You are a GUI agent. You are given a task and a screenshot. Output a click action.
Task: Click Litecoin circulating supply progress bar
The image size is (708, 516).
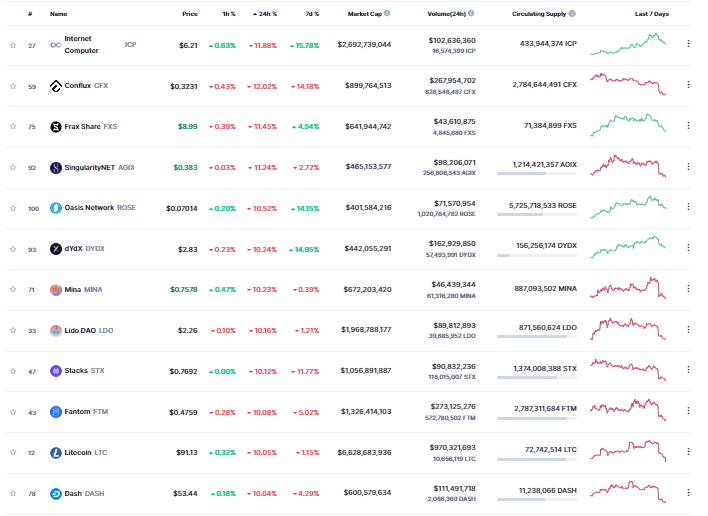tap(537, 459)
